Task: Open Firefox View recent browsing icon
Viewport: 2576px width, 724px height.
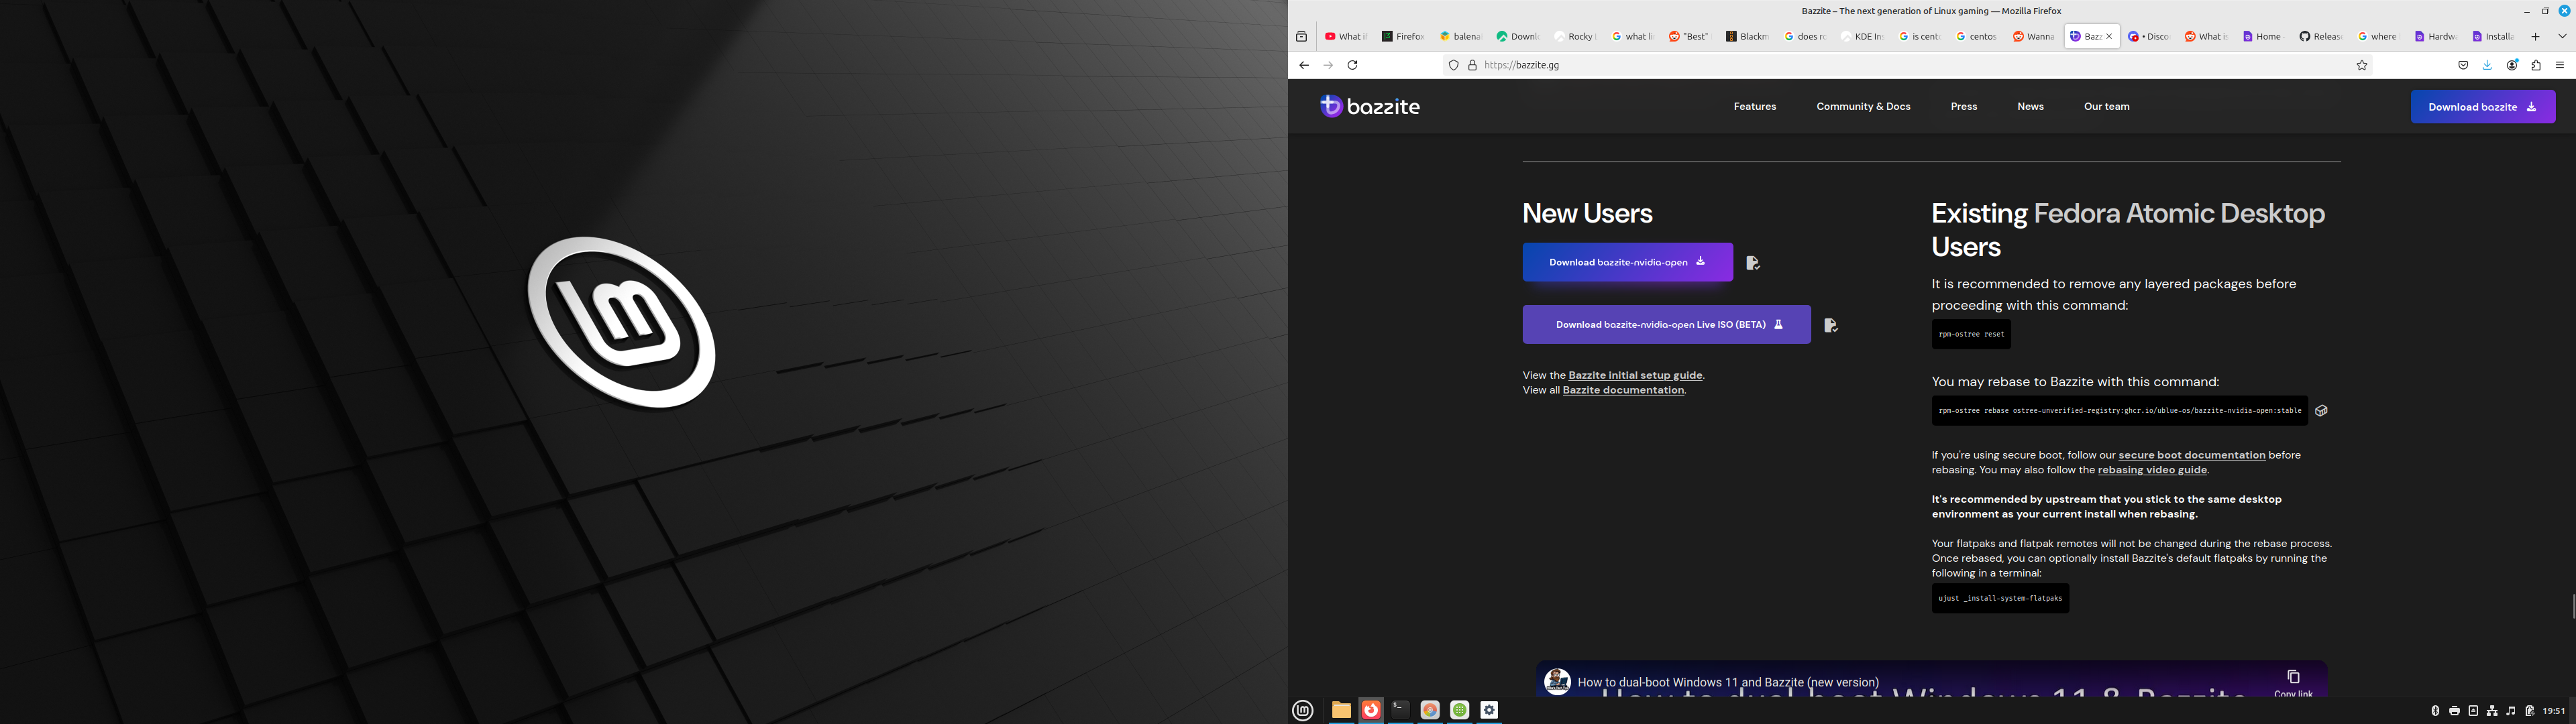Action: click(1301, 37)
